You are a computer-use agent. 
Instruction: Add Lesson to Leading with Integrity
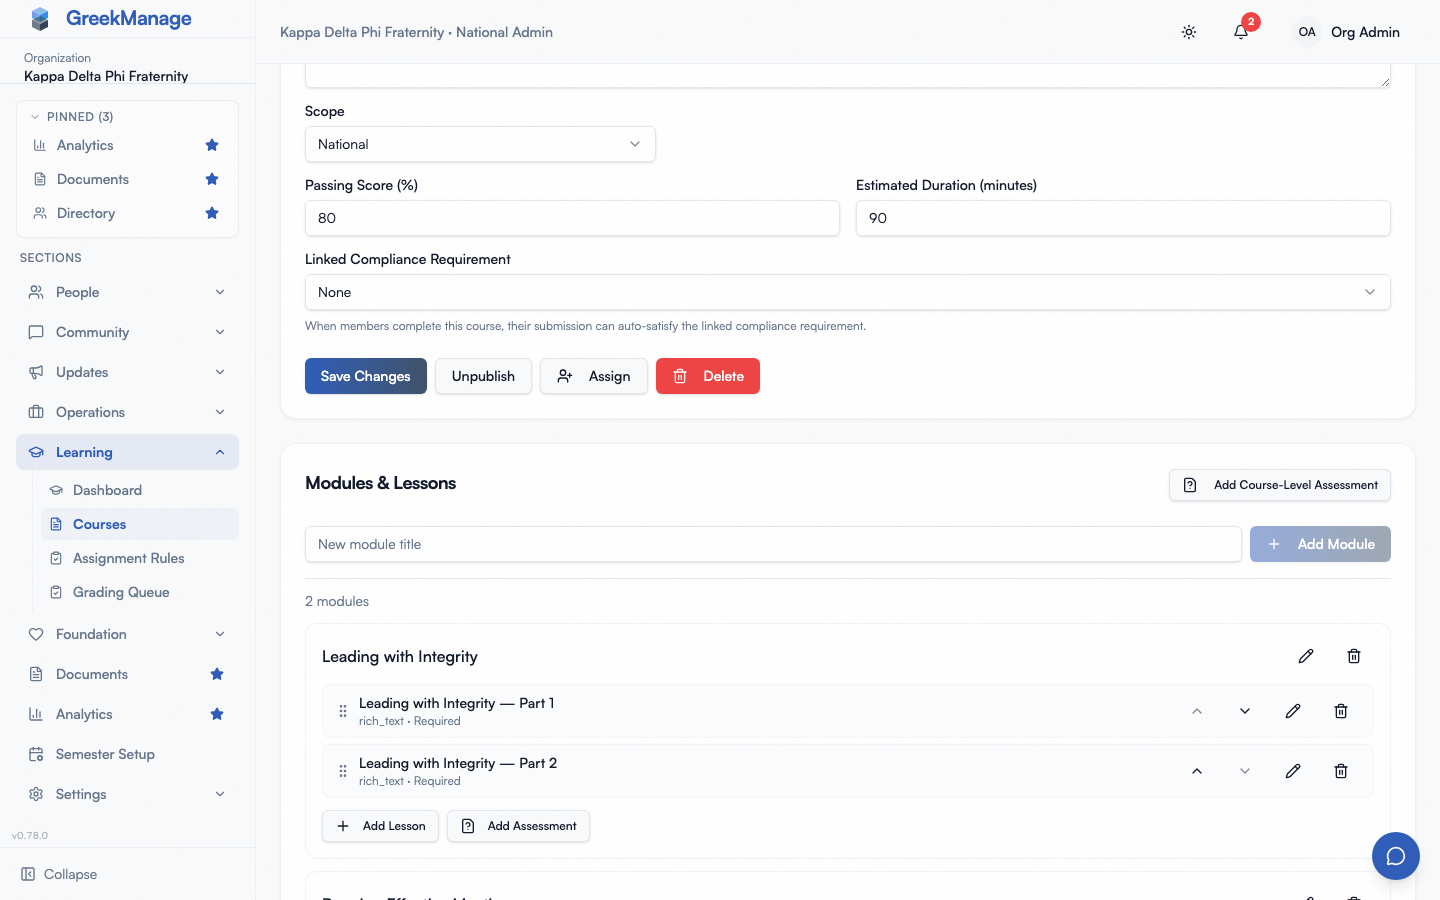[380, 826]
